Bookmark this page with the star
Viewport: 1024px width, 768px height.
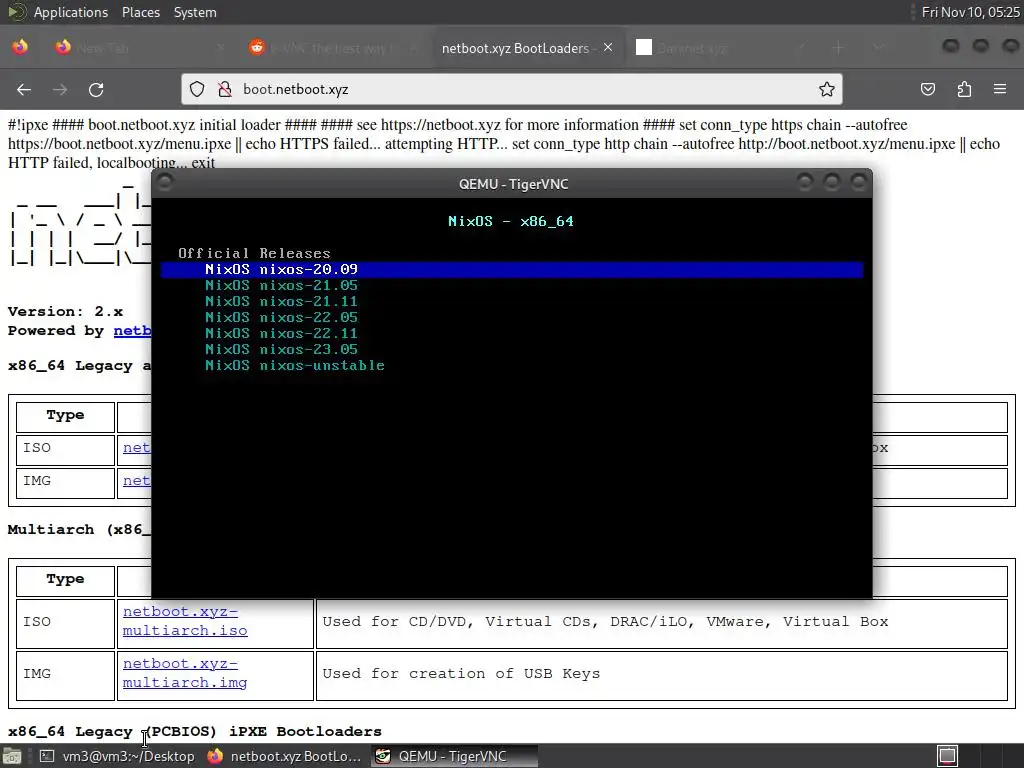827,89
